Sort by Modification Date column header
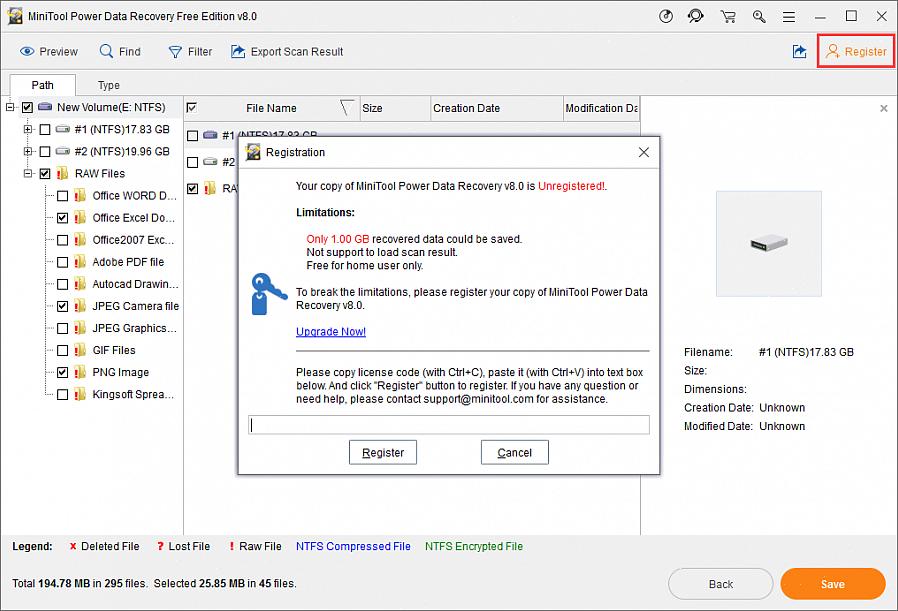The image size is (898, 611). (601, 108)
